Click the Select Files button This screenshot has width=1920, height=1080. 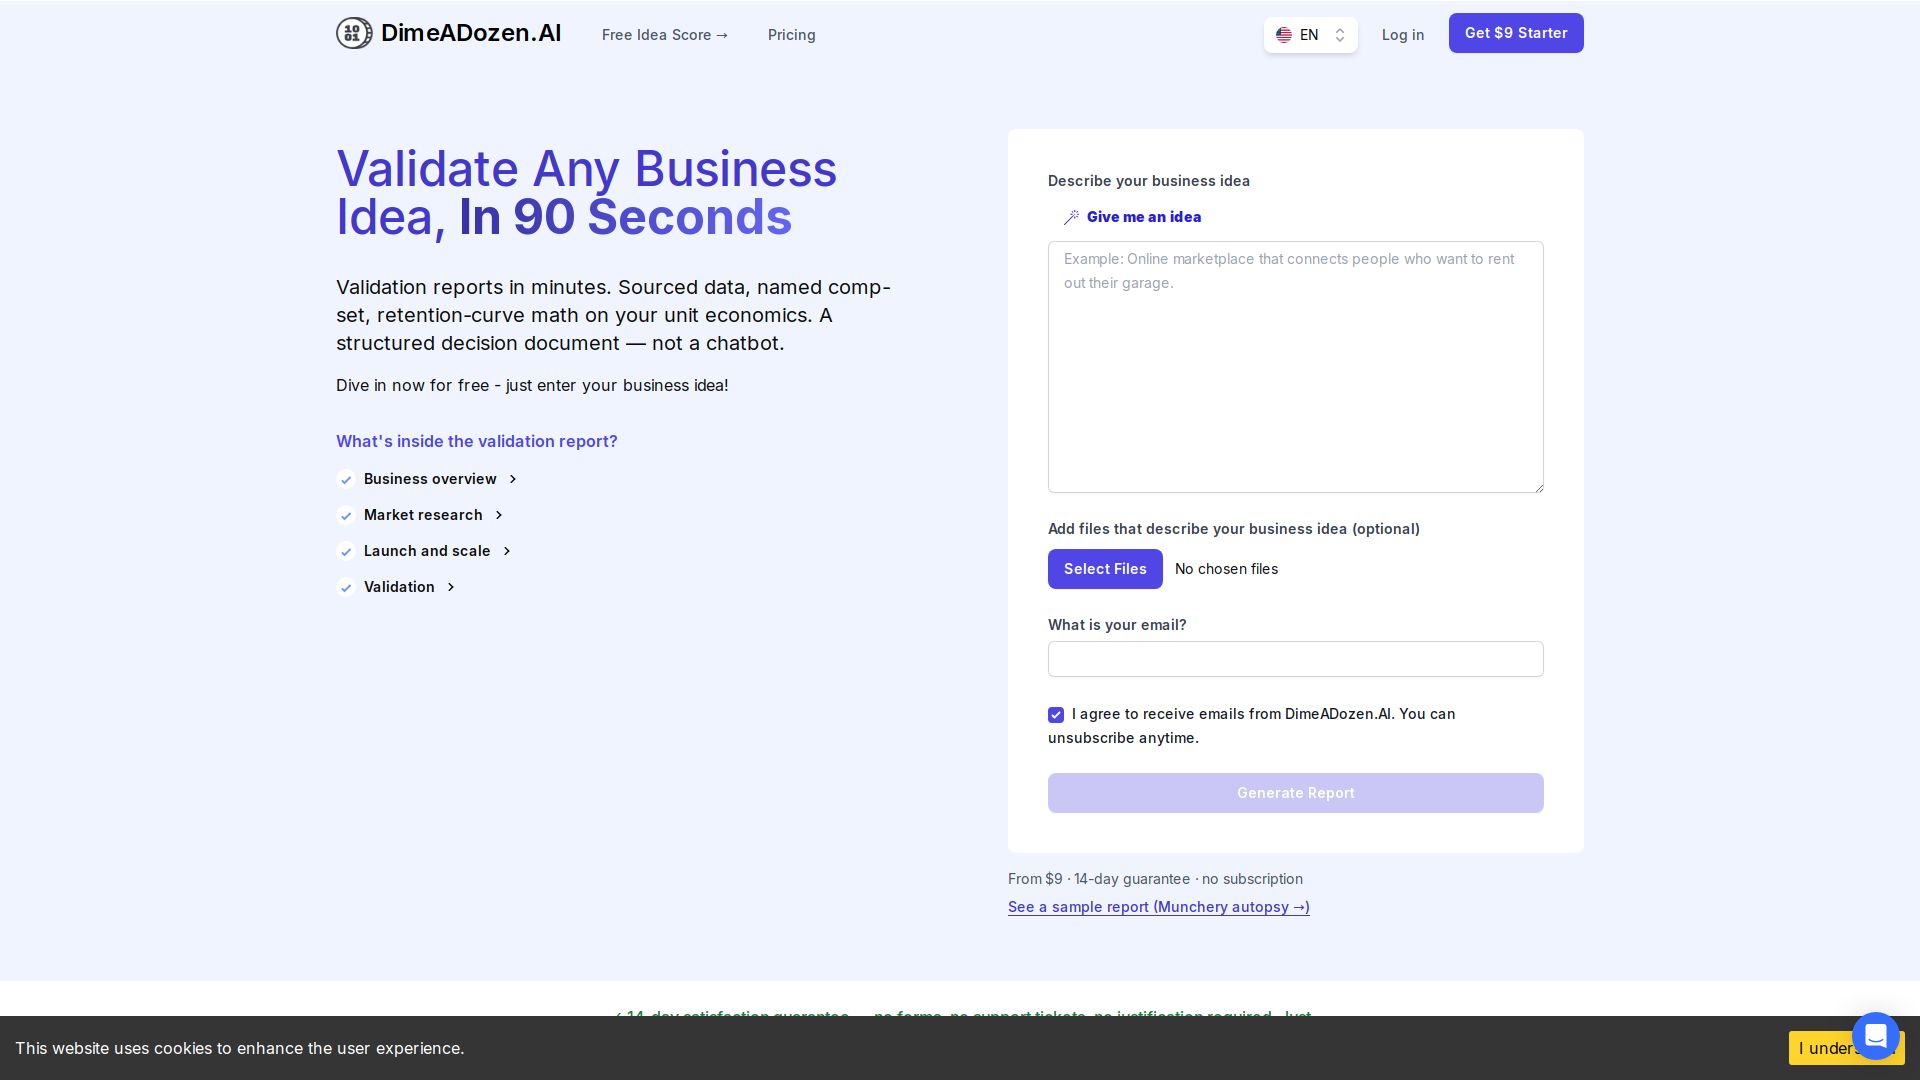tap(1105, 569)
